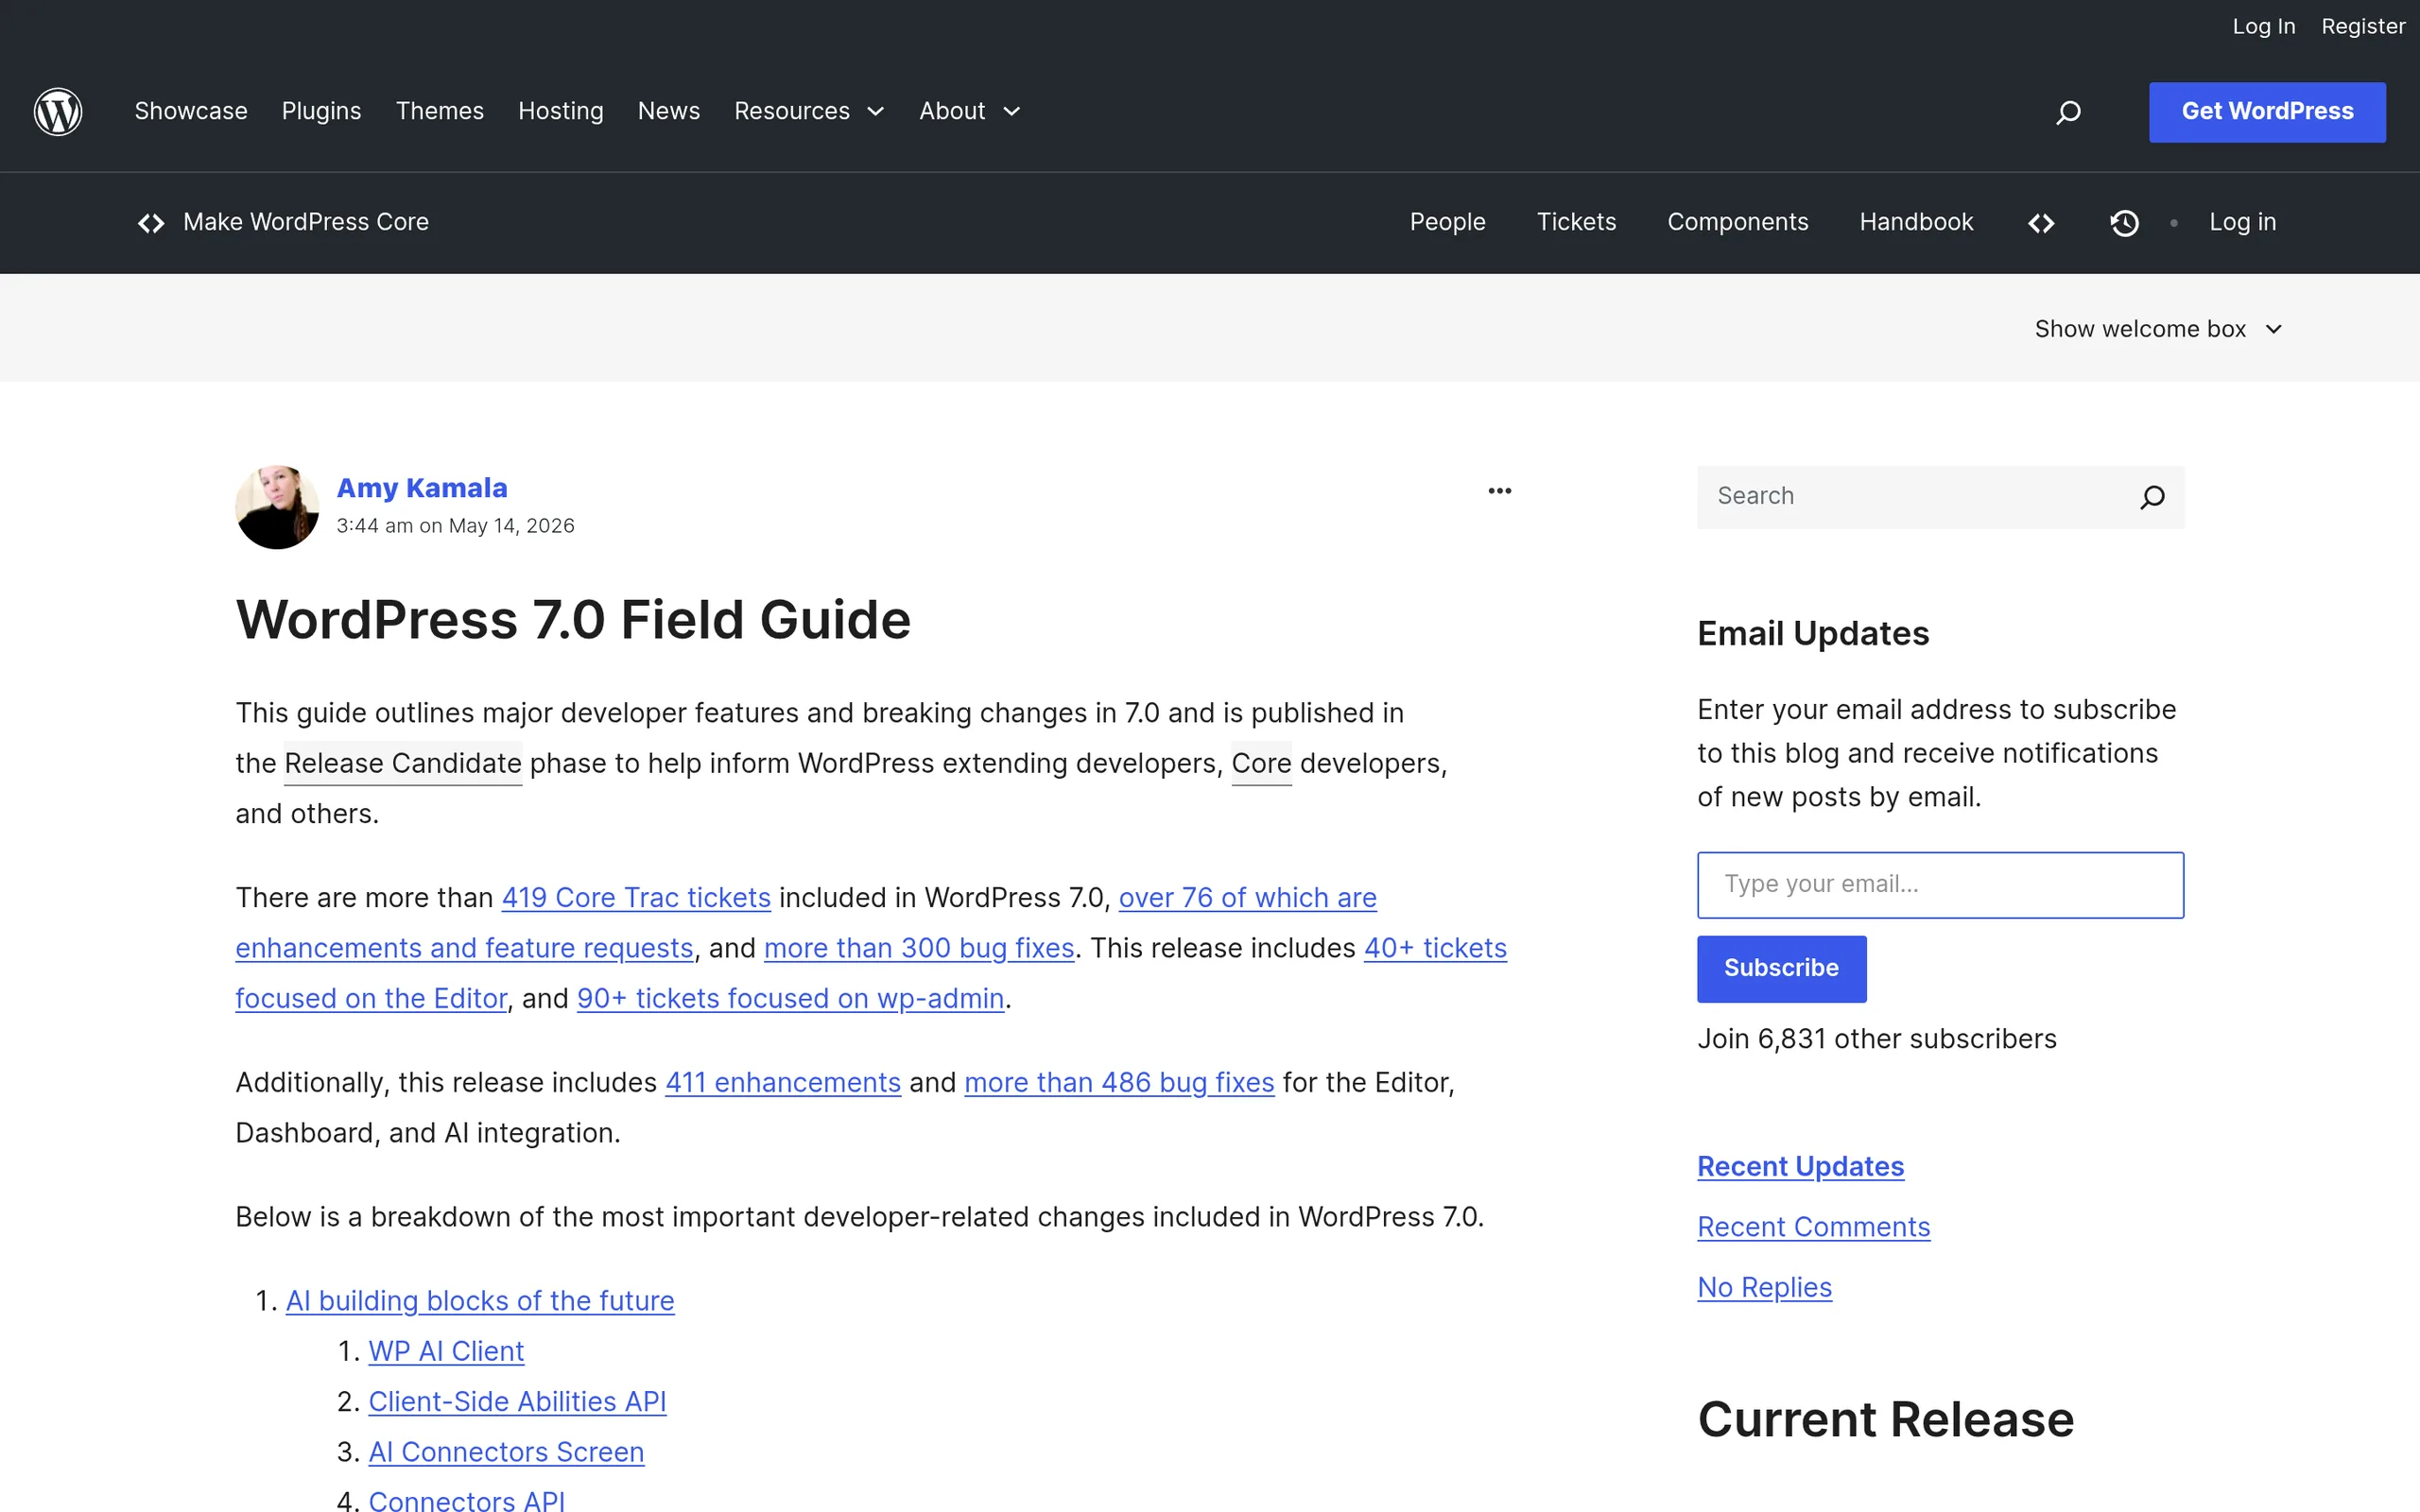Click the Get WordPress button
The image size is (2420, 1512).
click(x=2267, y=112)
